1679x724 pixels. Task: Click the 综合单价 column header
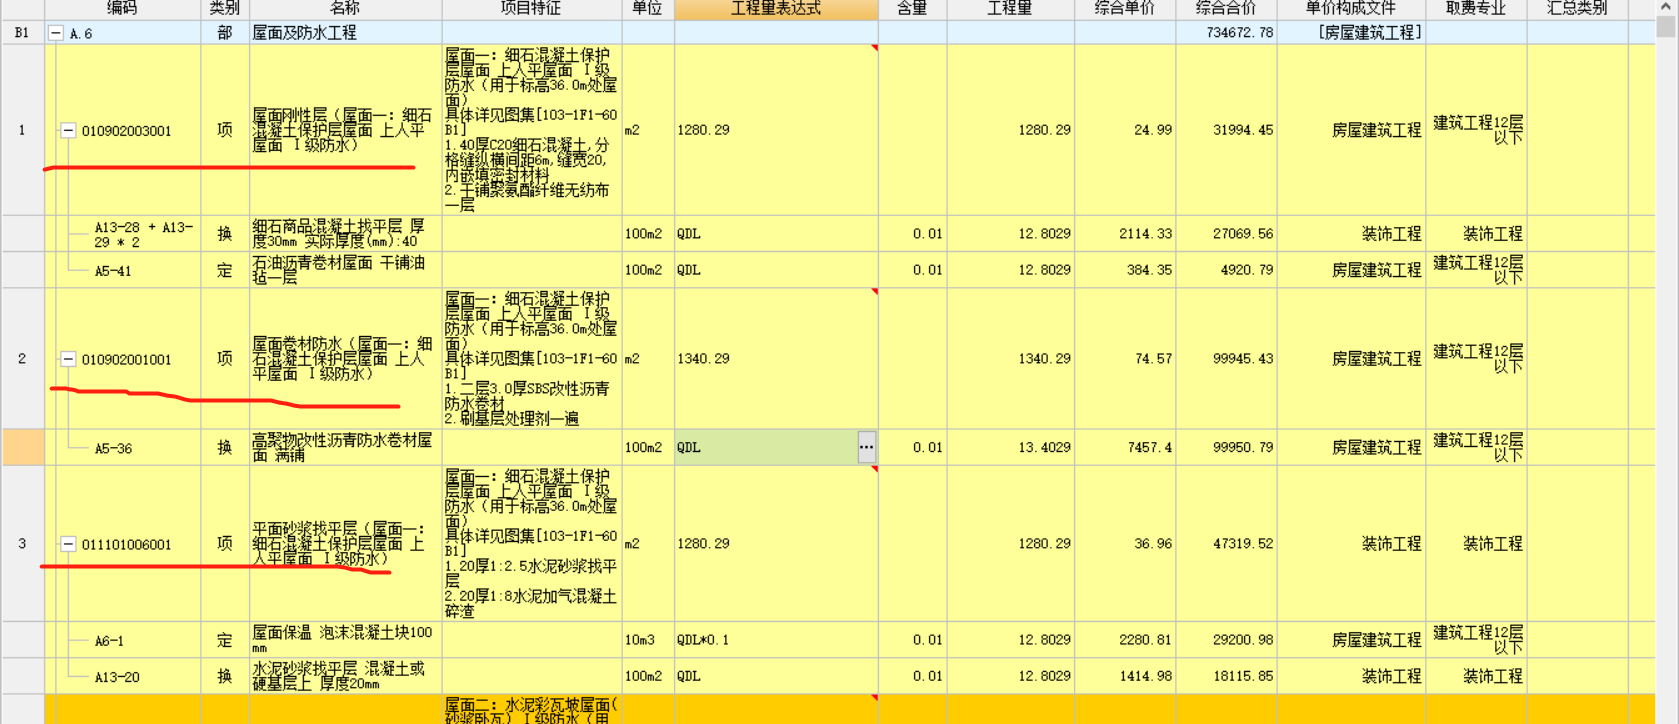click(1124, 9)
